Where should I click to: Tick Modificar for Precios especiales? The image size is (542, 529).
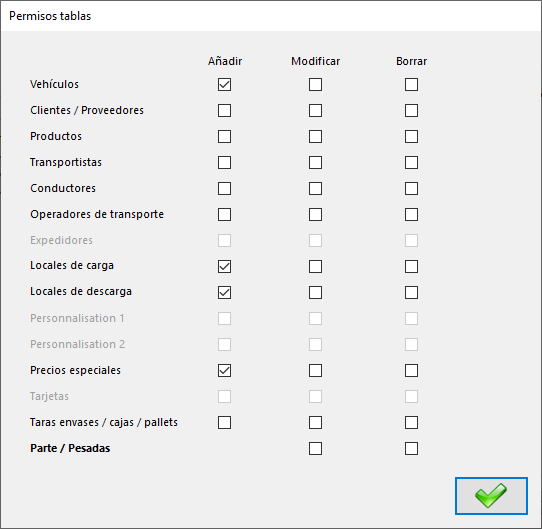click(x=315, y=371)
